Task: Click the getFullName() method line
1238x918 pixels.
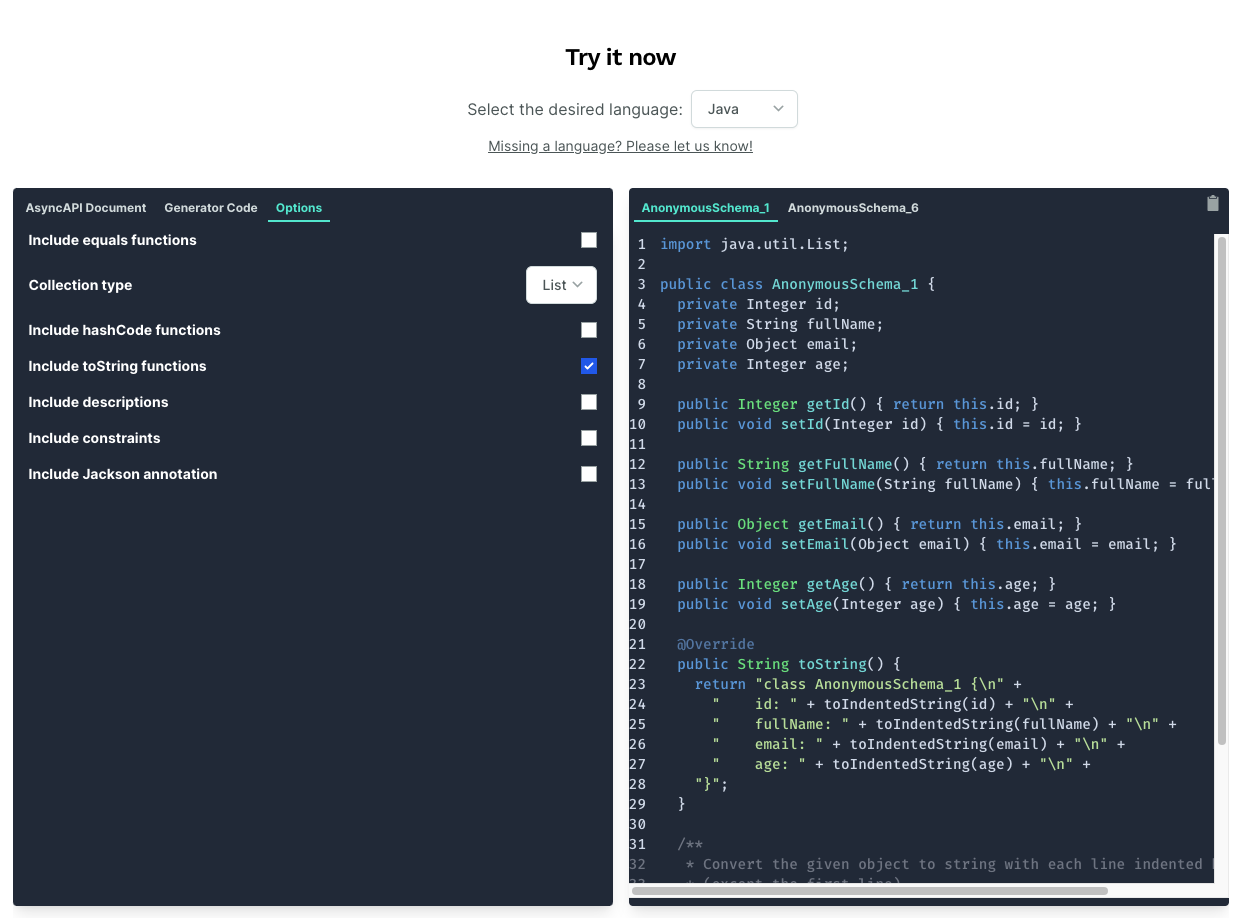Action: [905, 464]
